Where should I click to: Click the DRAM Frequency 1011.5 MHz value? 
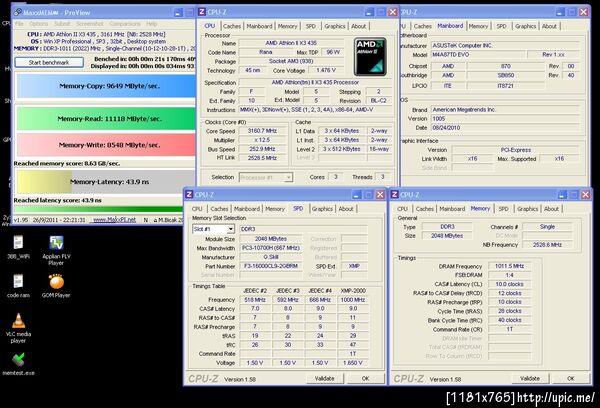tap(509, 266)
